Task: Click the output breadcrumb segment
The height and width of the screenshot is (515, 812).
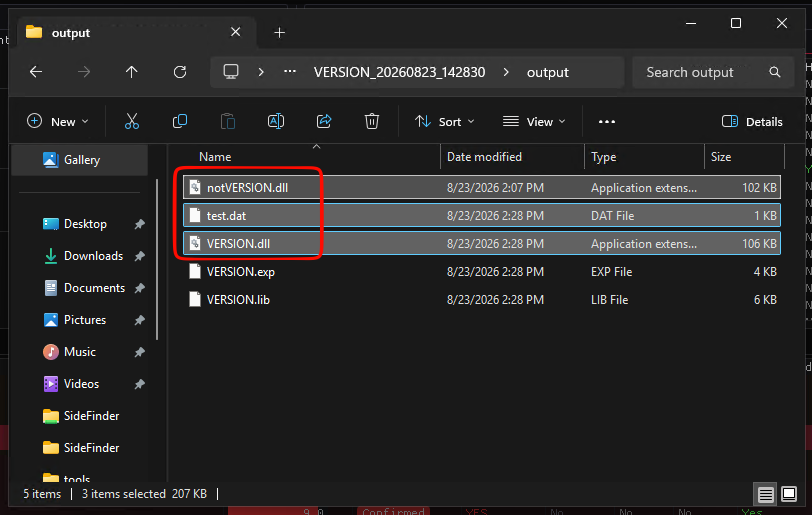Action: [x=547, y=72]
